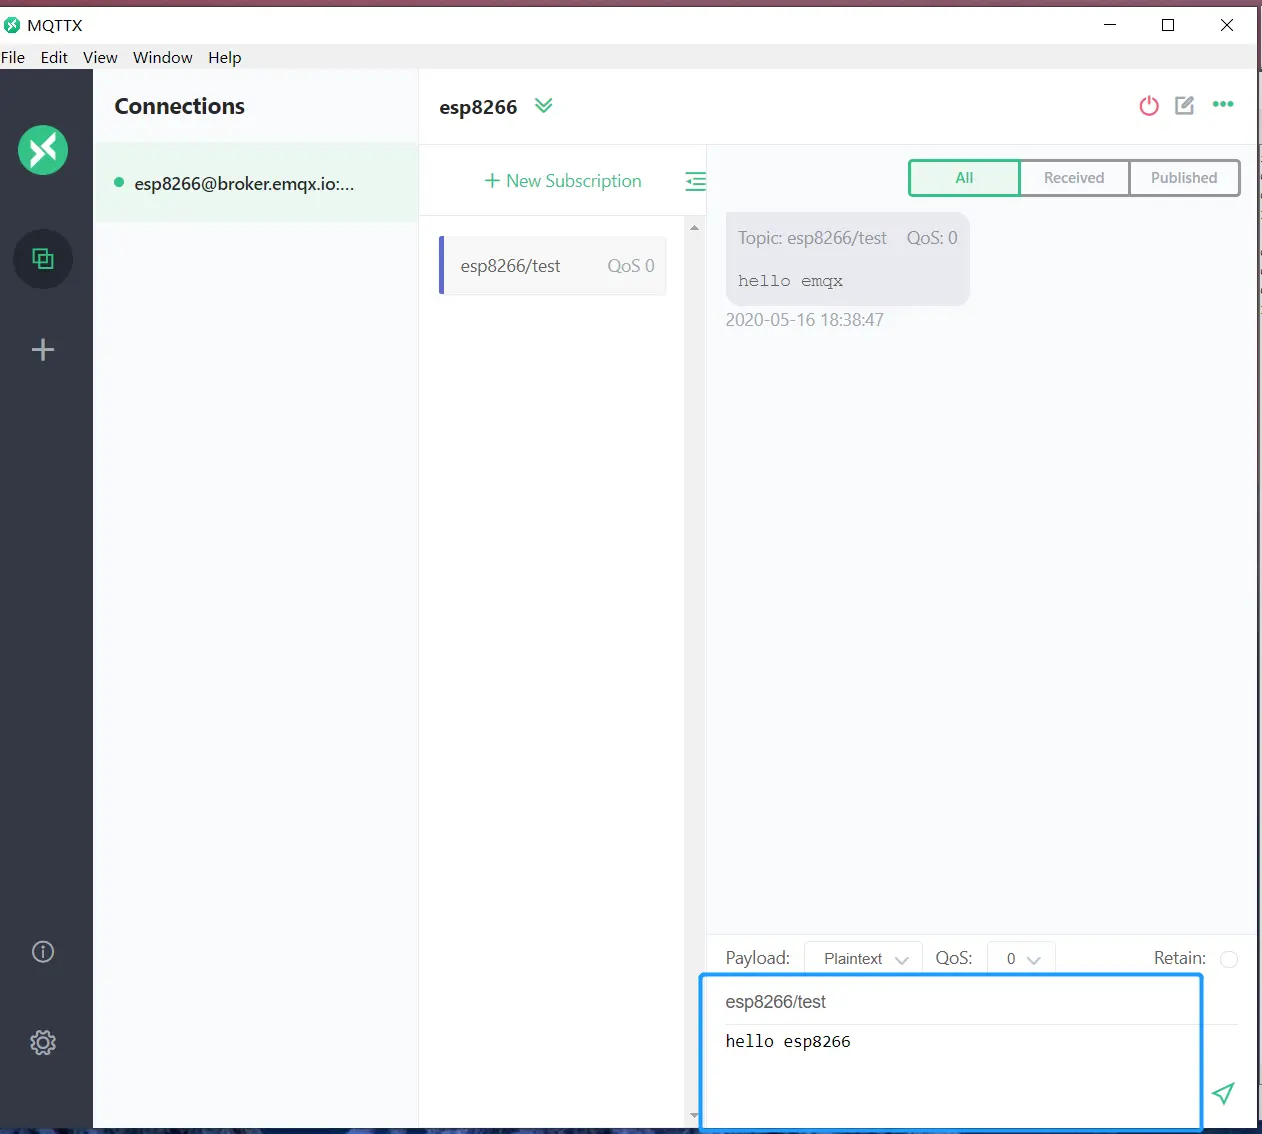The image size is (1262, 1134).
Task: Enable the Retain radio option
Action: point(1229,959)
